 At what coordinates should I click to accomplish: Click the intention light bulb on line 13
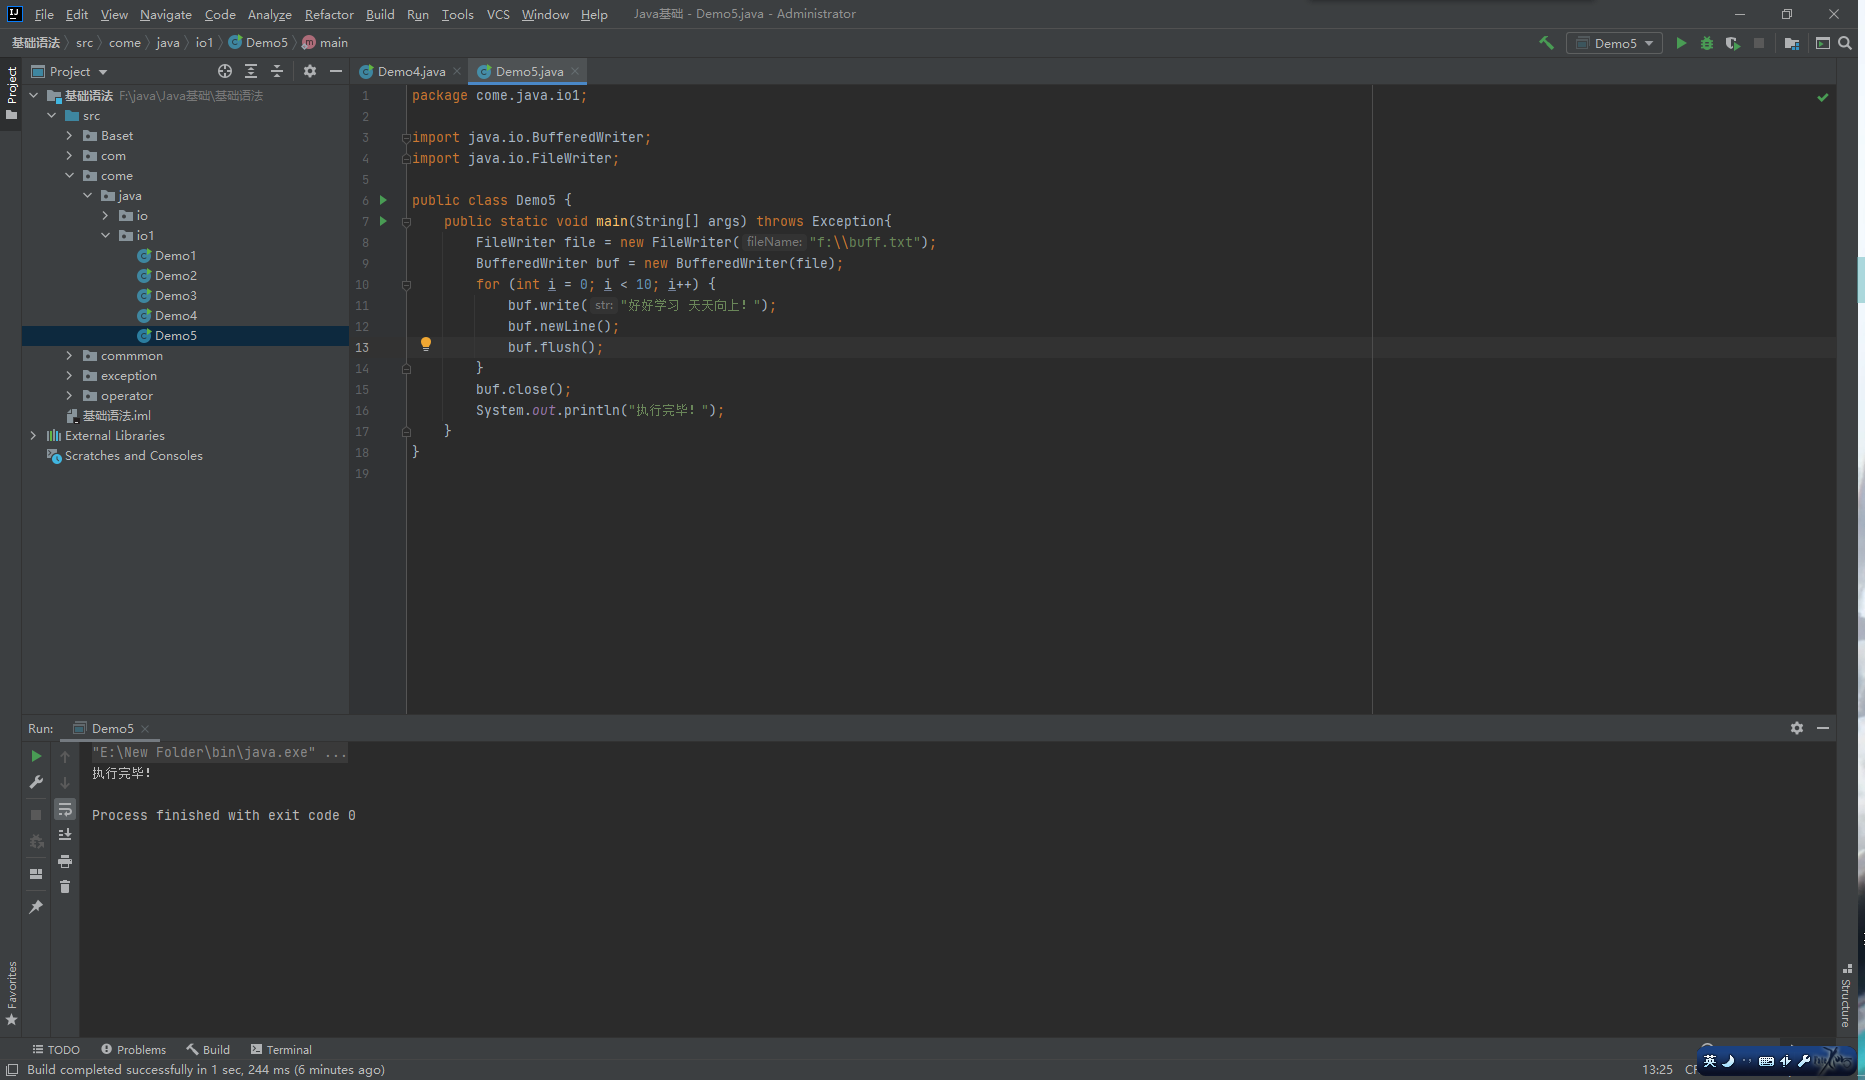[x=426, y=344]
